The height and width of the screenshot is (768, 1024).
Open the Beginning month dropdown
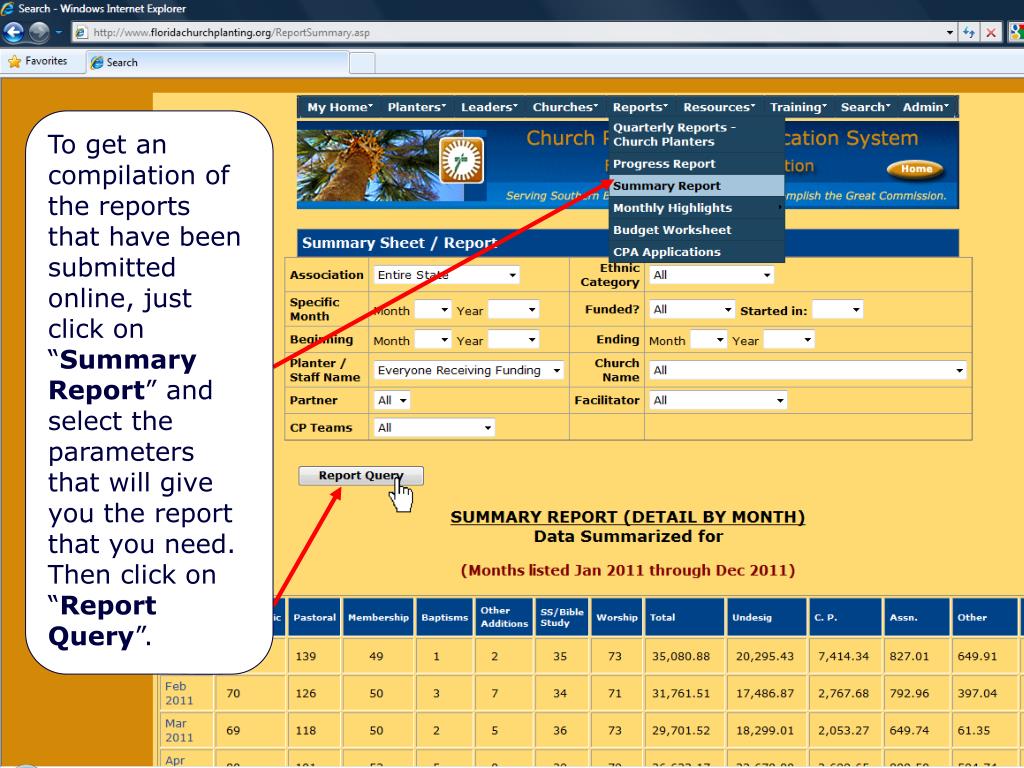(433, 340)
